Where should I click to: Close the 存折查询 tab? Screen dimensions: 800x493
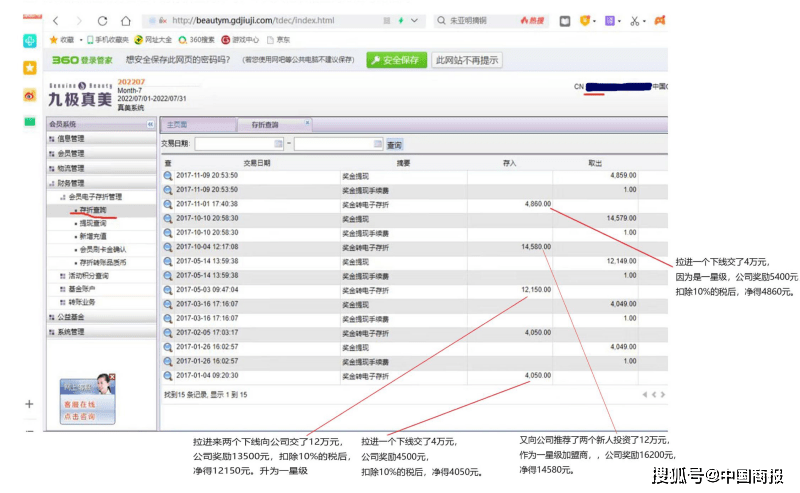click(307, 123)
